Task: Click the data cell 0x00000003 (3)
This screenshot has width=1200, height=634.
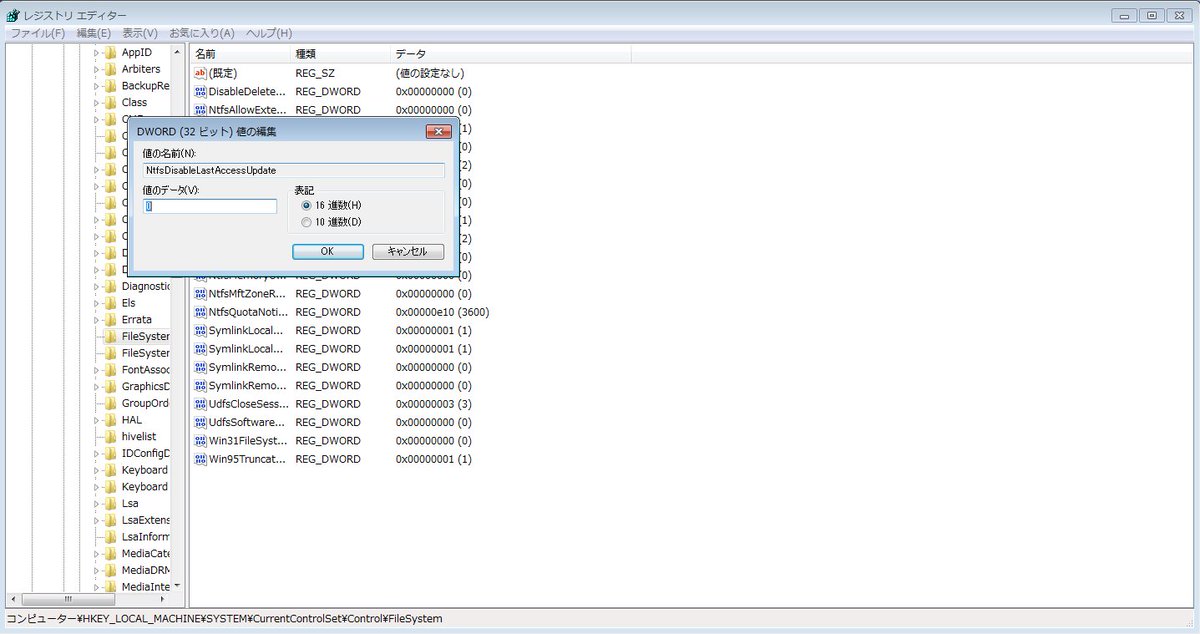Action: click(433, 404)
